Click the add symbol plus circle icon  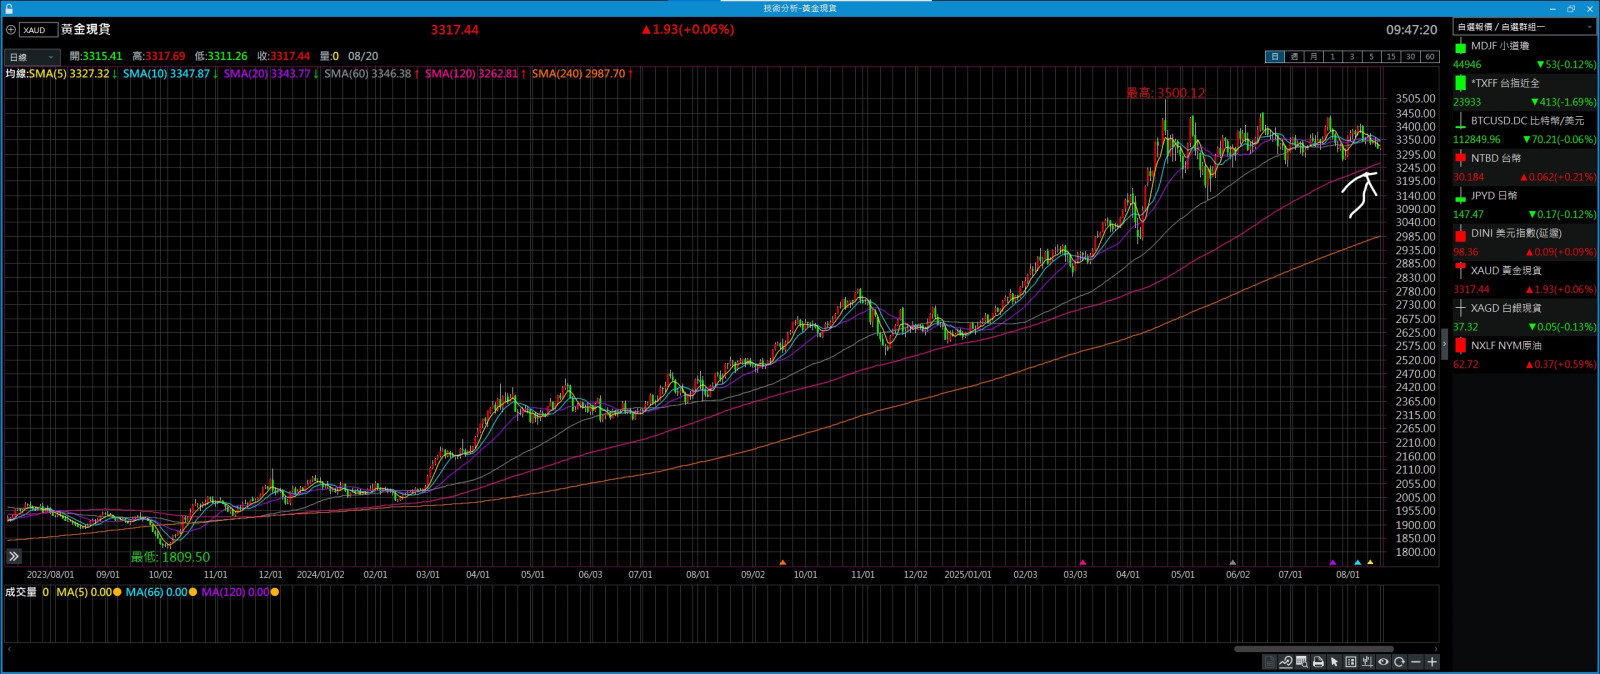click(11, 30)
